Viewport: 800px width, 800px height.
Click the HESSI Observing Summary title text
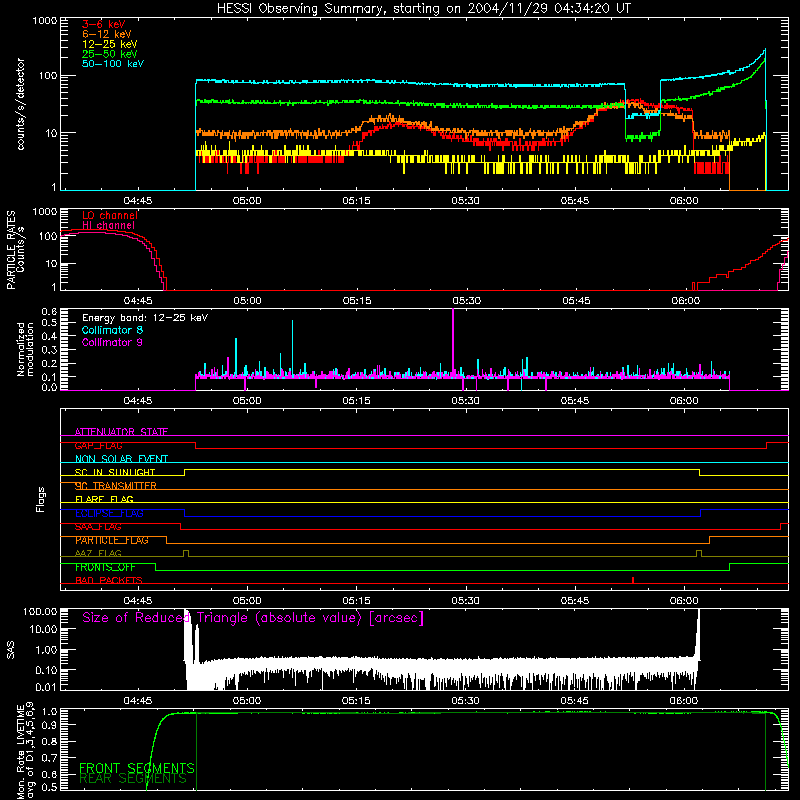pos(423,9)
